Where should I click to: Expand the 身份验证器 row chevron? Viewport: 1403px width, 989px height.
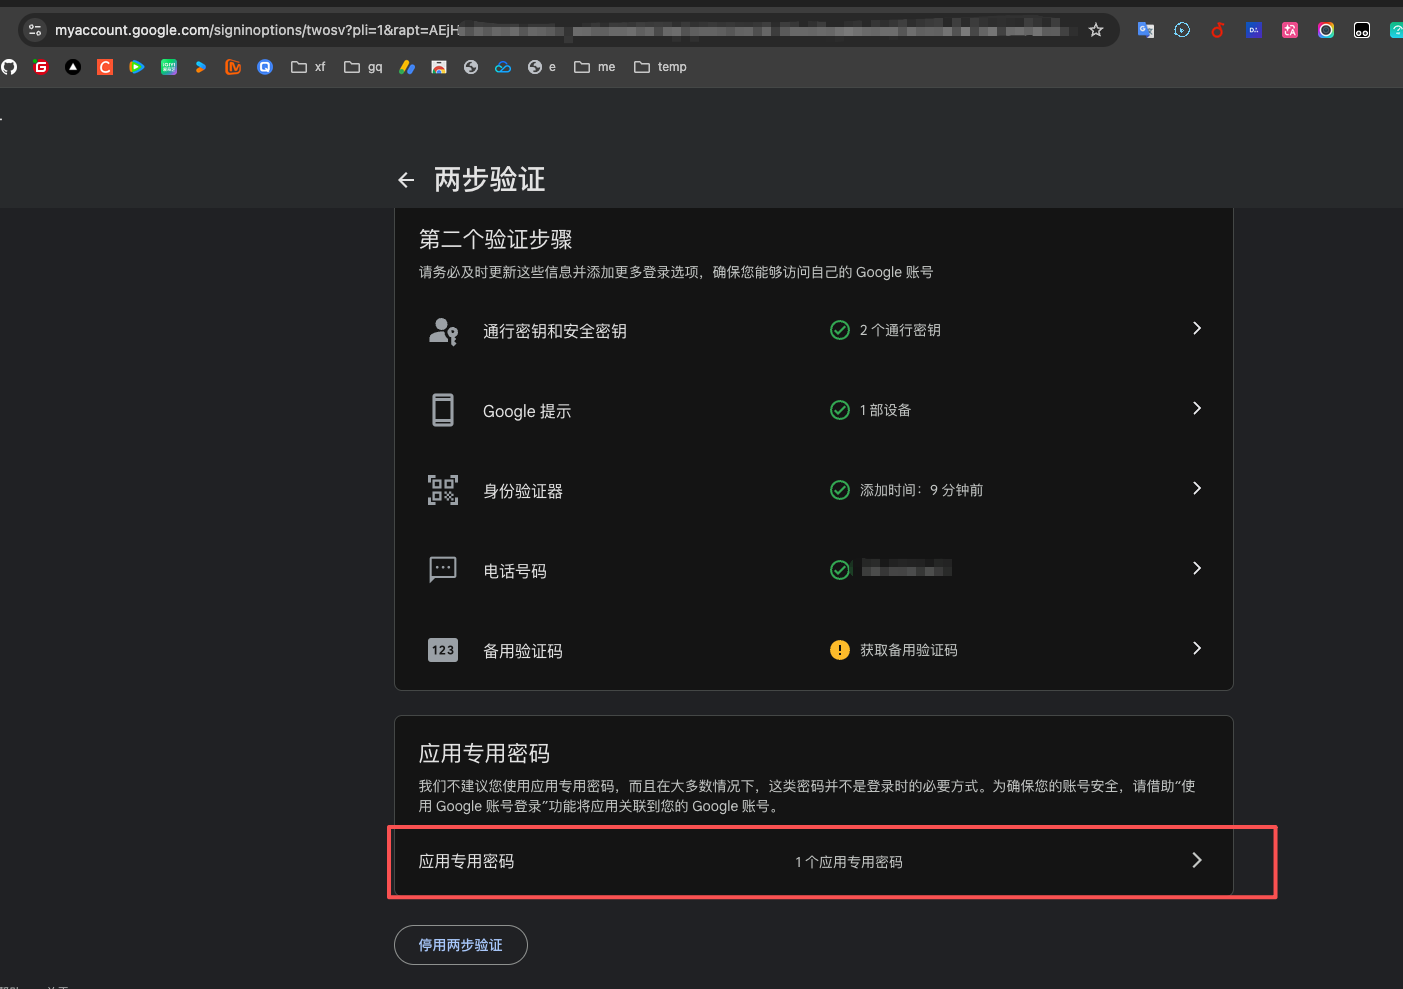(x=1197, y=488)
